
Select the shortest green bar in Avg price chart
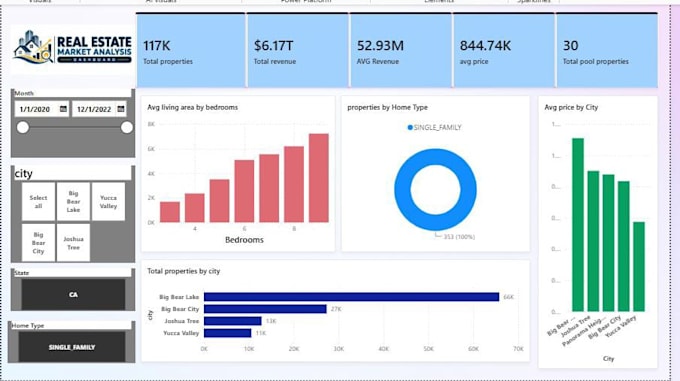point(639,267)
